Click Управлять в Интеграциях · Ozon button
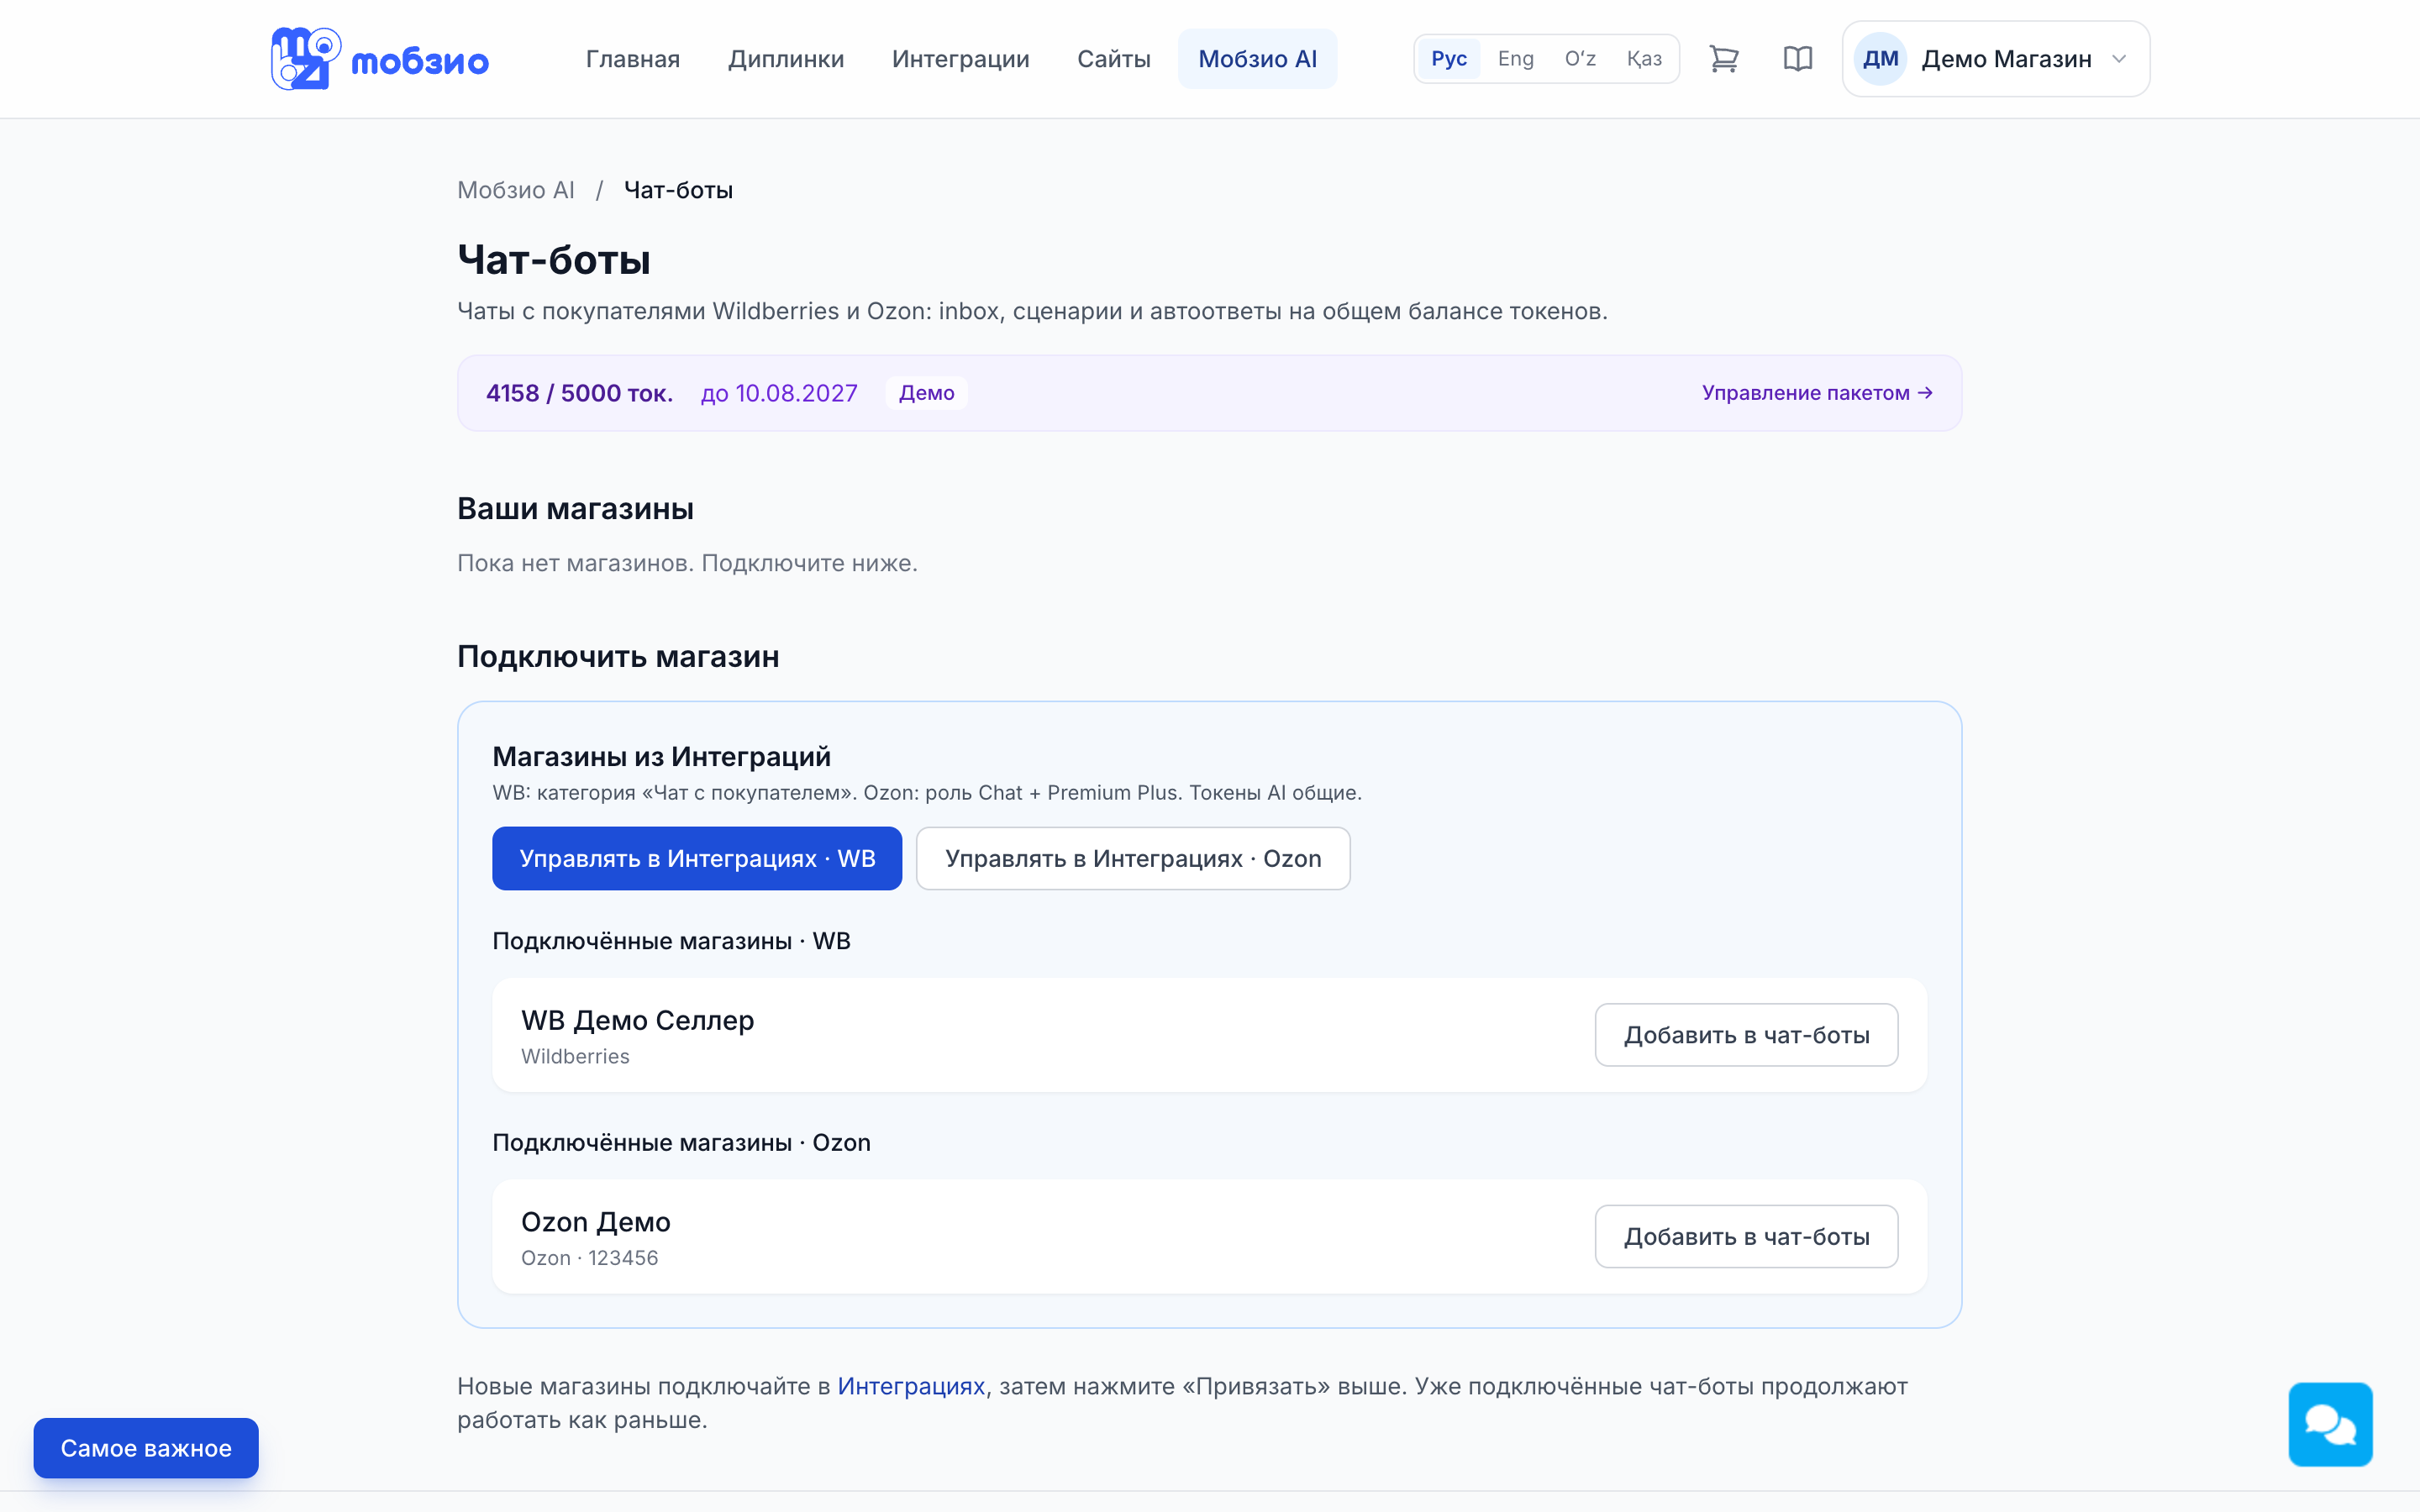2420x1512 pixels. point(1133,858)
